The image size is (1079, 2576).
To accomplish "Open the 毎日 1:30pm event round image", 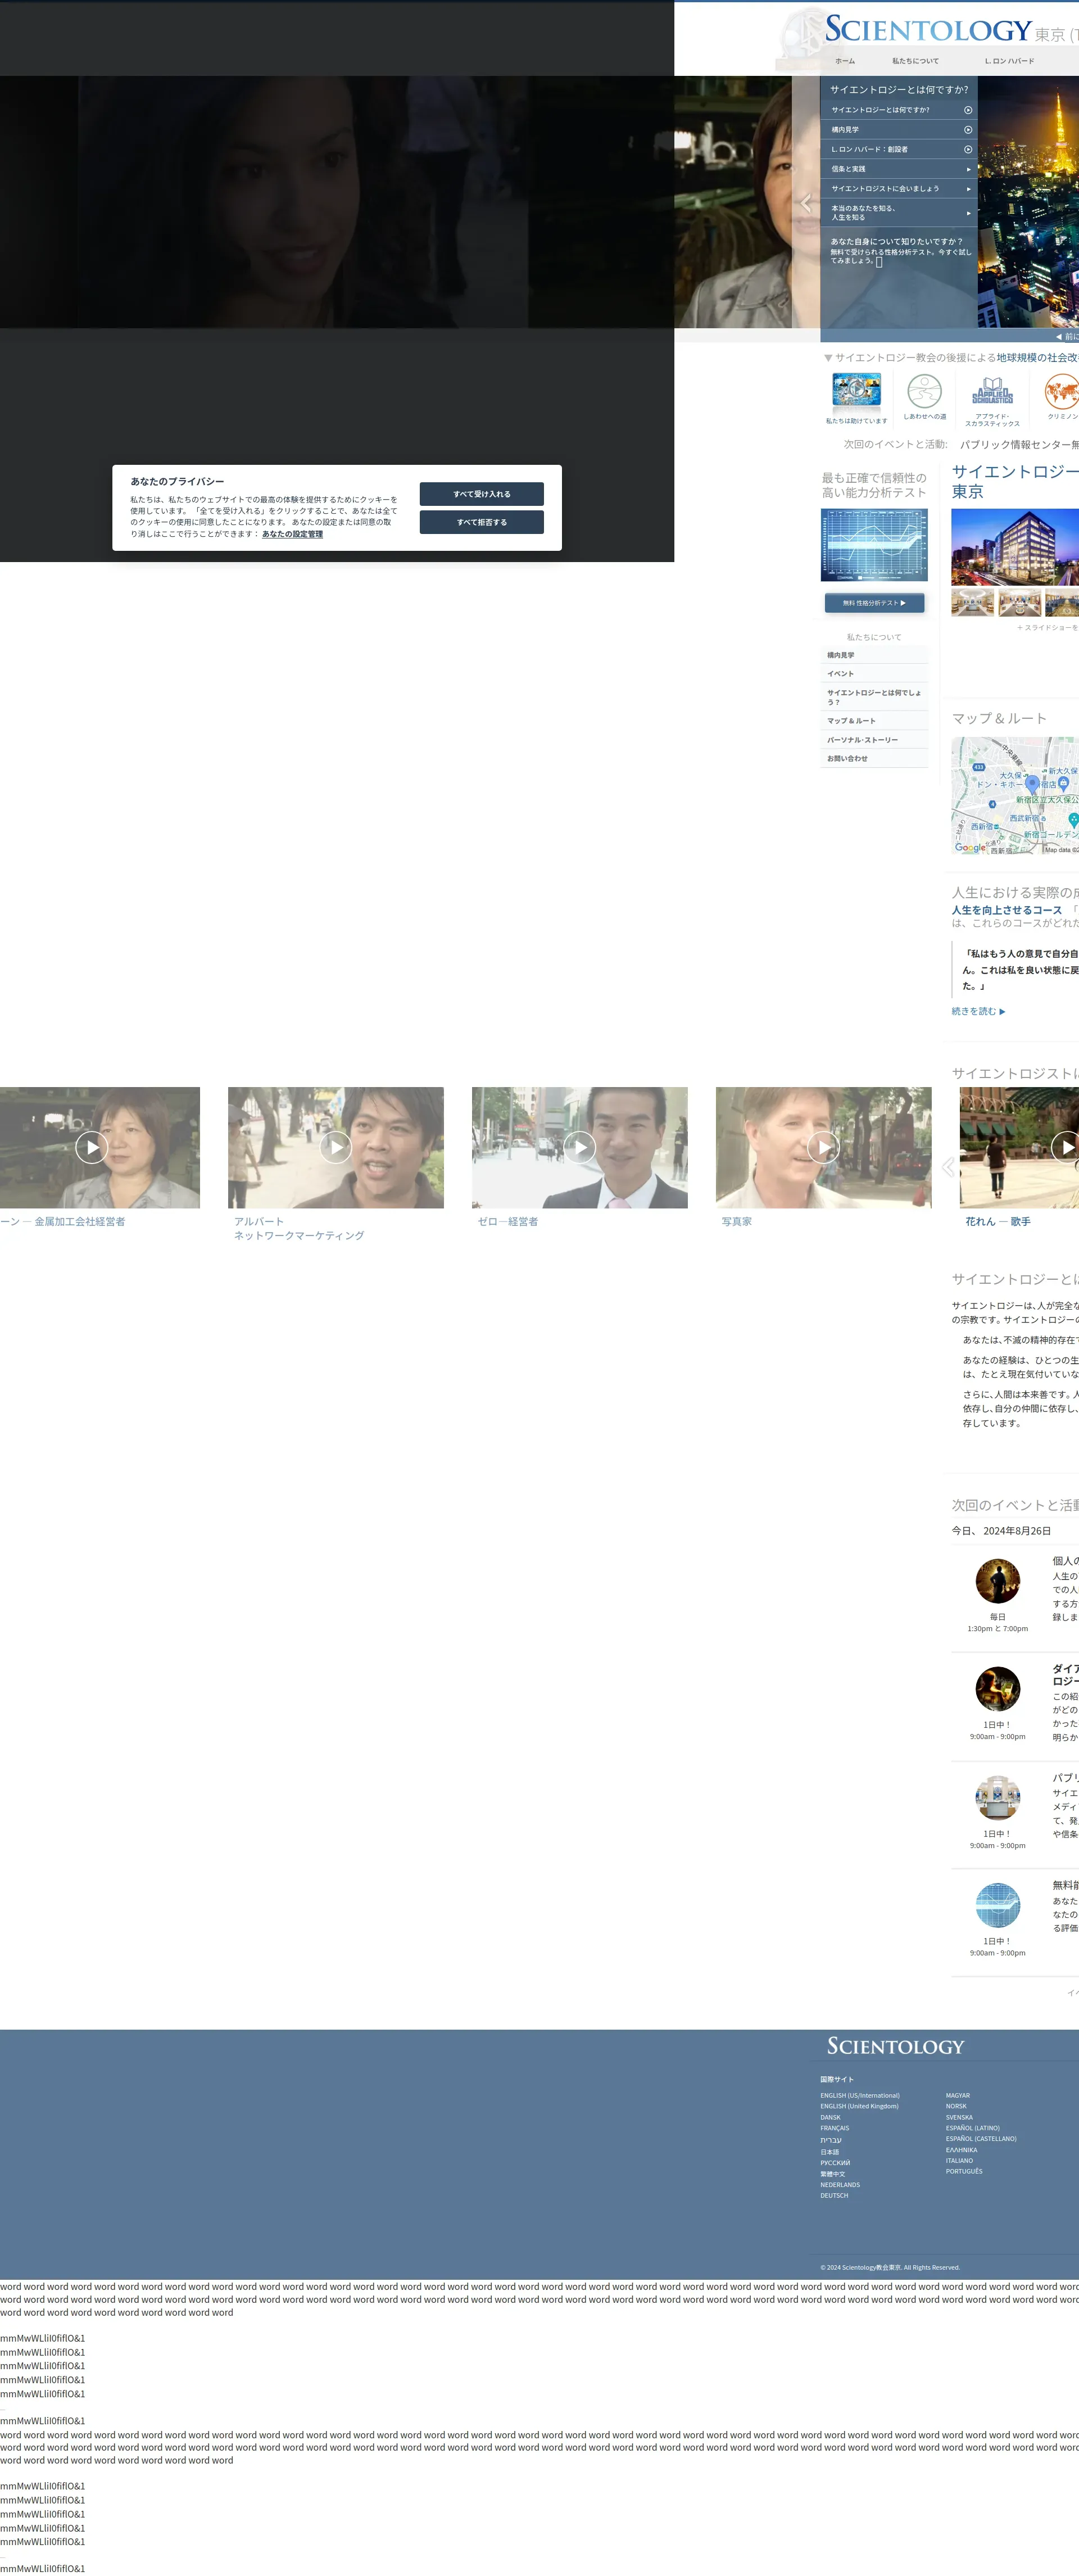I will coord(997,1582).
